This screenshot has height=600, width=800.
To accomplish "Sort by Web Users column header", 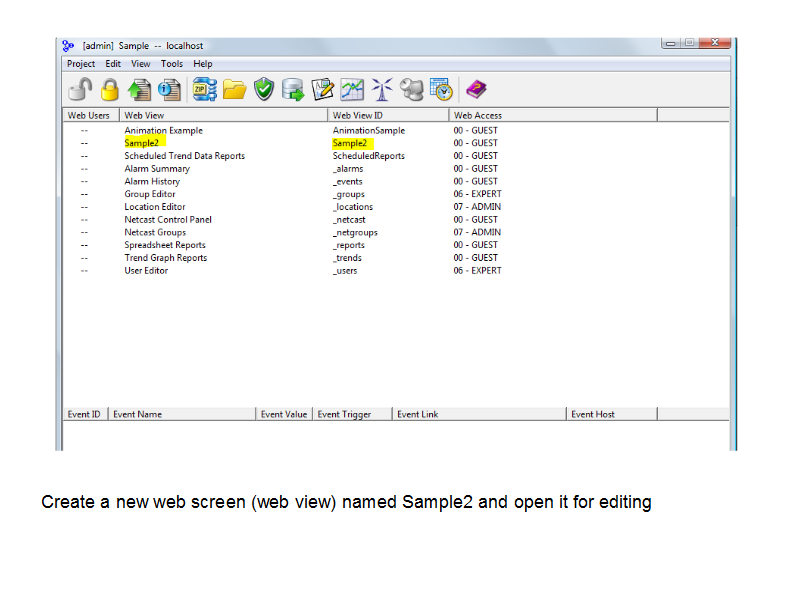I will (91, 115).
